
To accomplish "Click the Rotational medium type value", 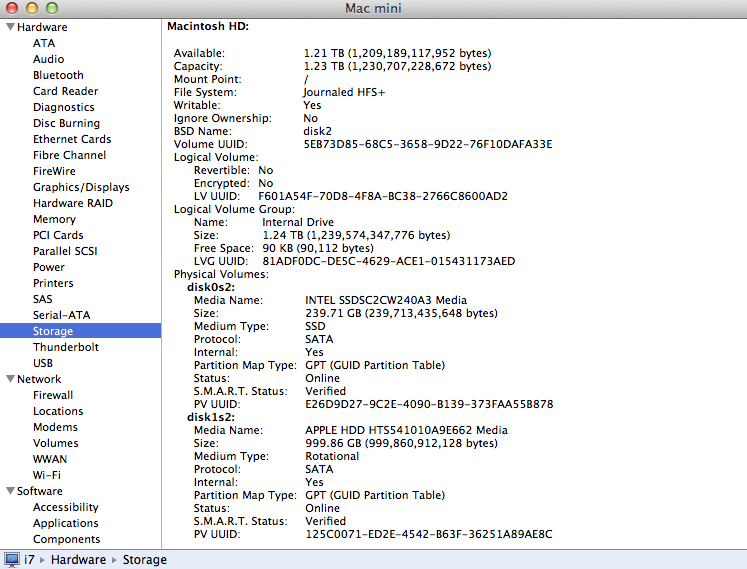I will (x=332, y=456).
